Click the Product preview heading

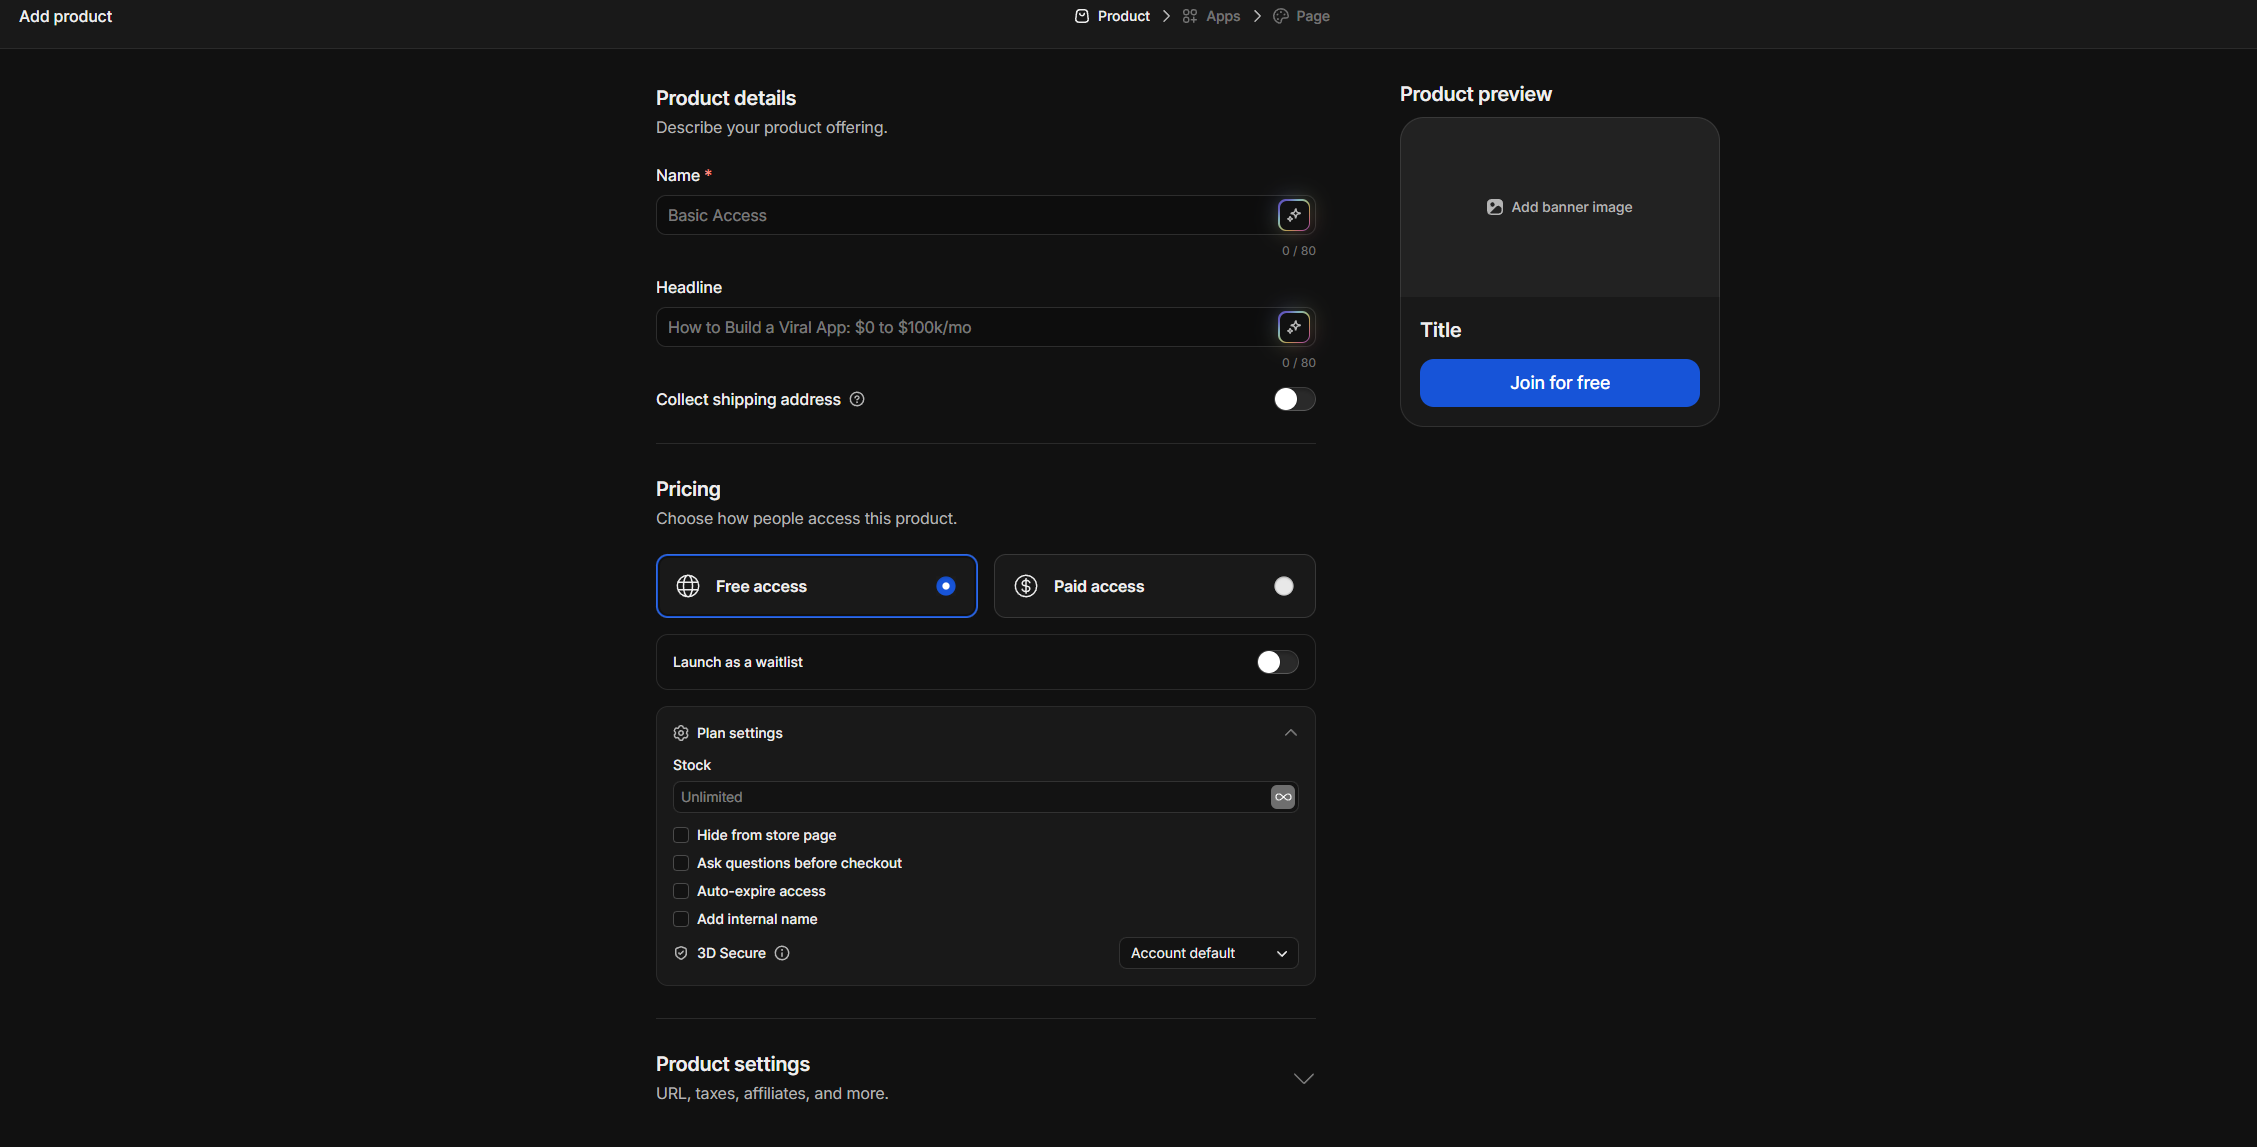coord(1476,94)
